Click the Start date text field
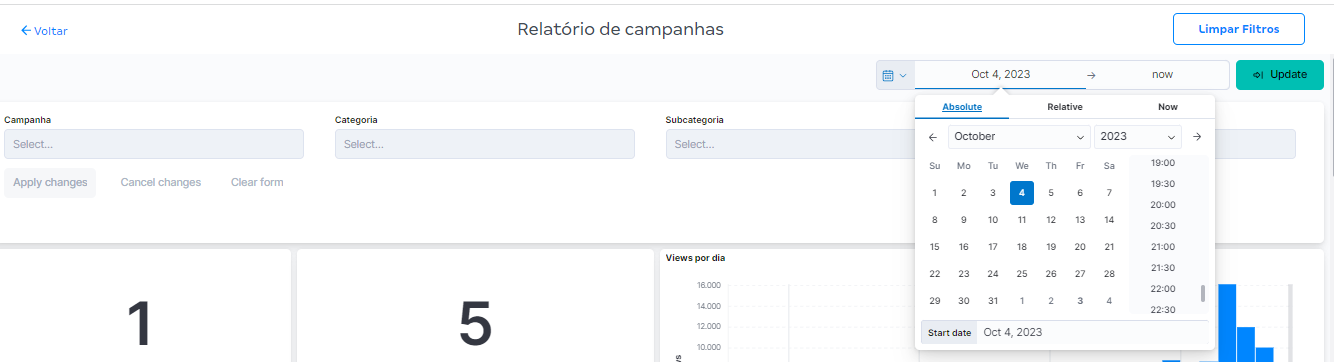This screenshot has height=362, width=1334. pyautogui.click(x=1092, y=333)
